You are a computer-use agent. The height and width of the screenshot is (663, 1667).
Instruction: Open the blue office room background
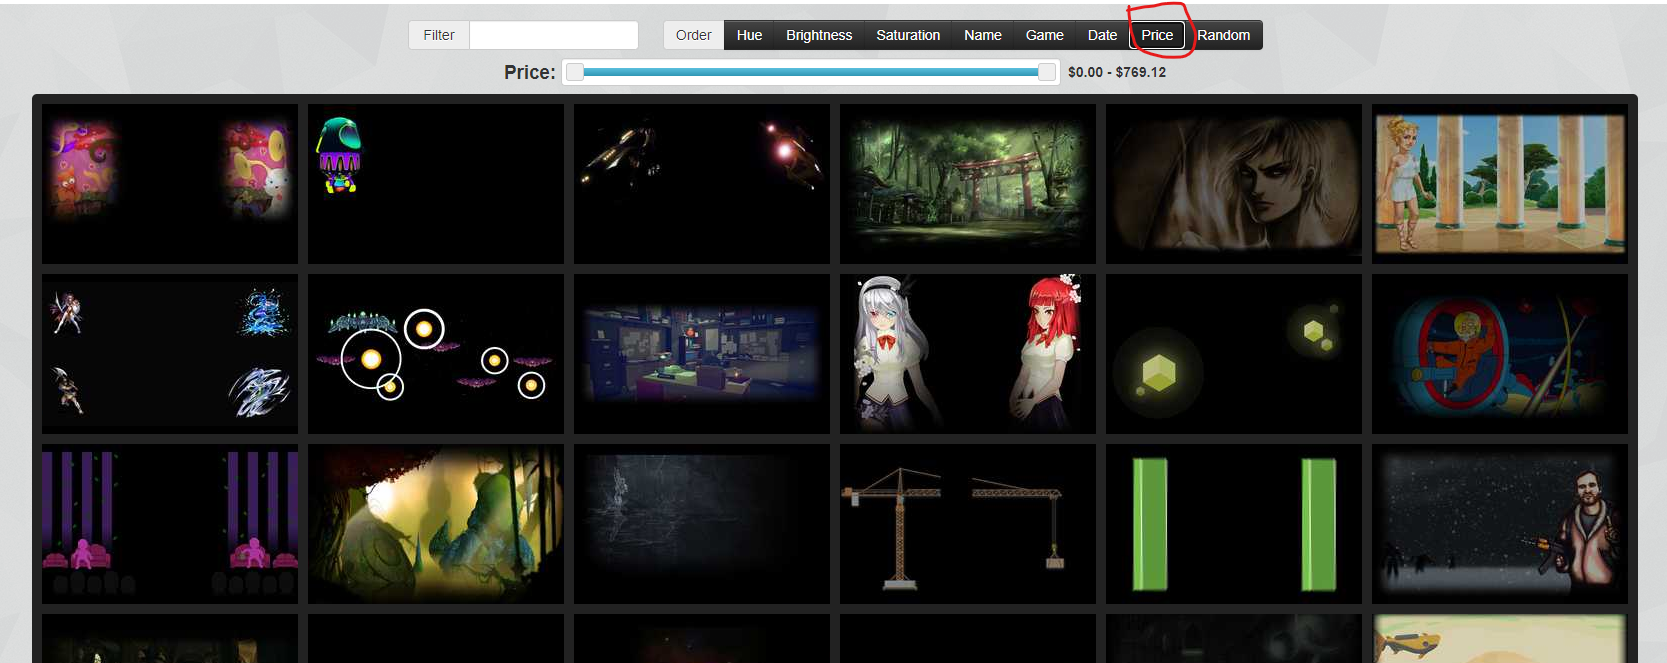tap(702, 354)
